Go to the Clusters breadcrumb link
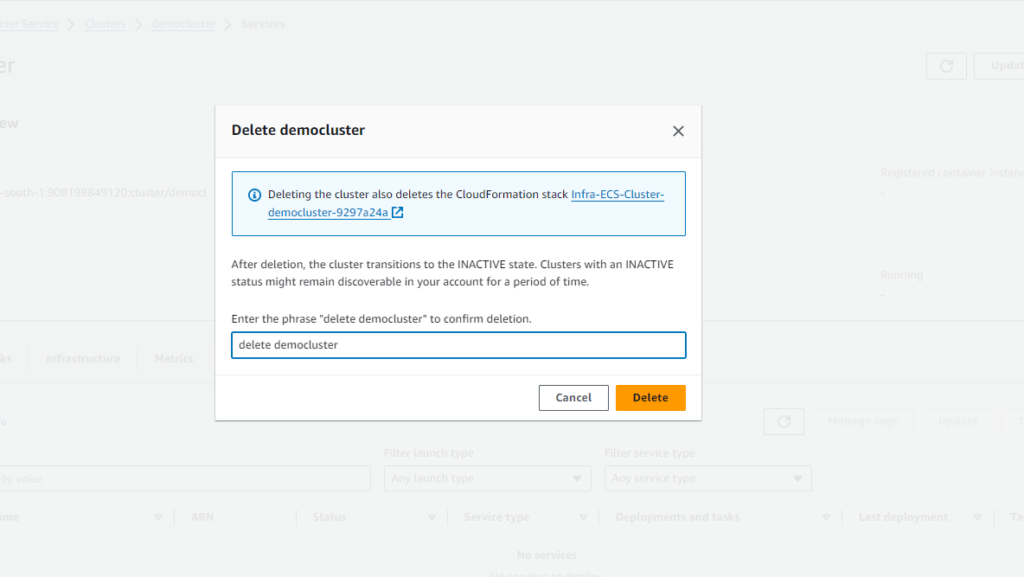The image size is (1024, 577). 105,24
